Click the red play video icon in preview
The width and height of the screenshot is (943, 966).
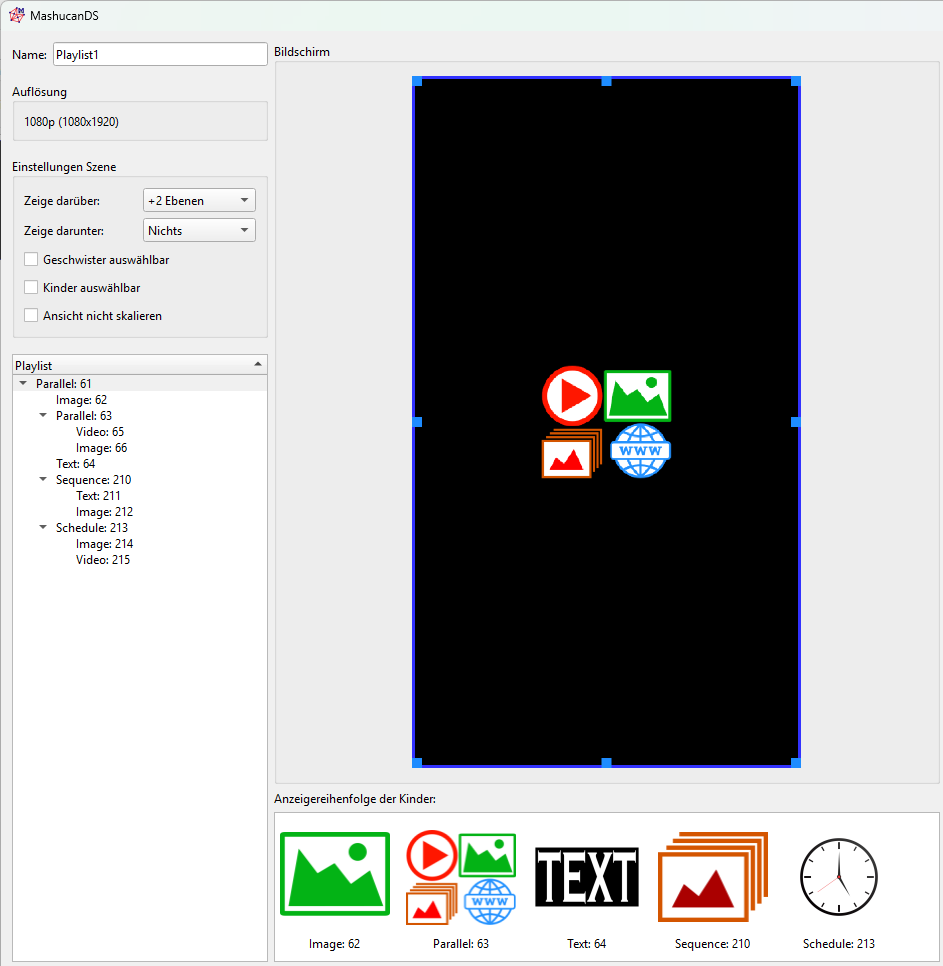[x=571, y=396]
